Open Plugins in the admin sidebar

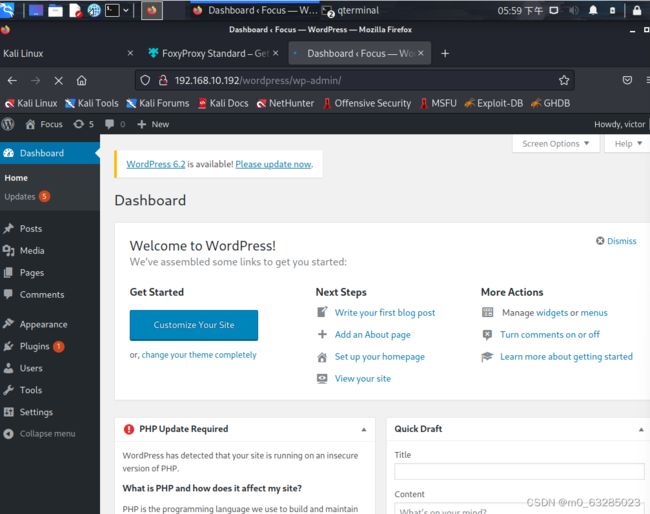click(x=50, y=346)
